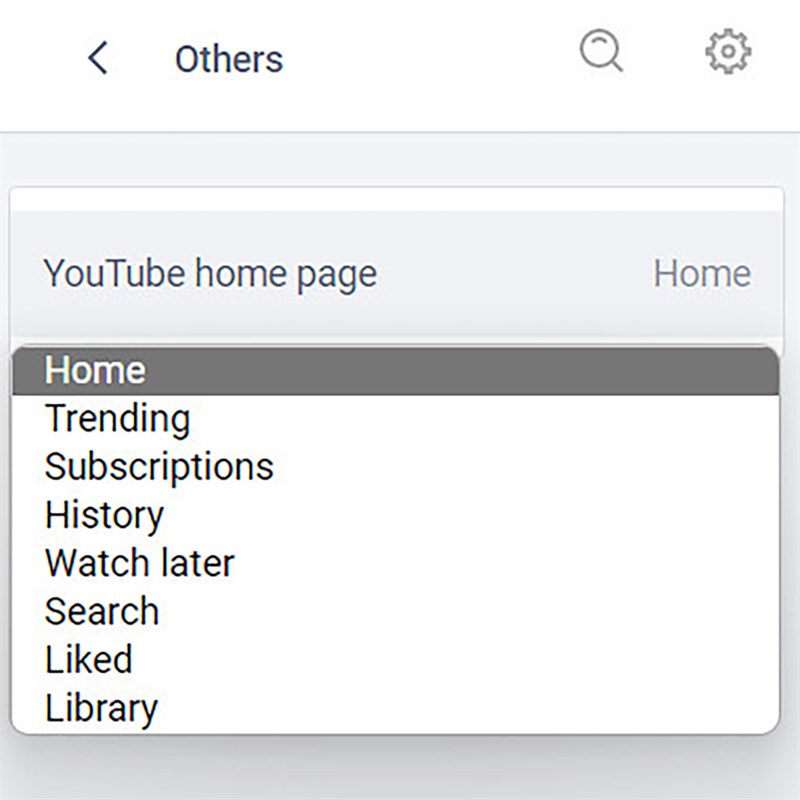
Task: Collapse the dropdown via the Home value
Action: tap(701, 273)
